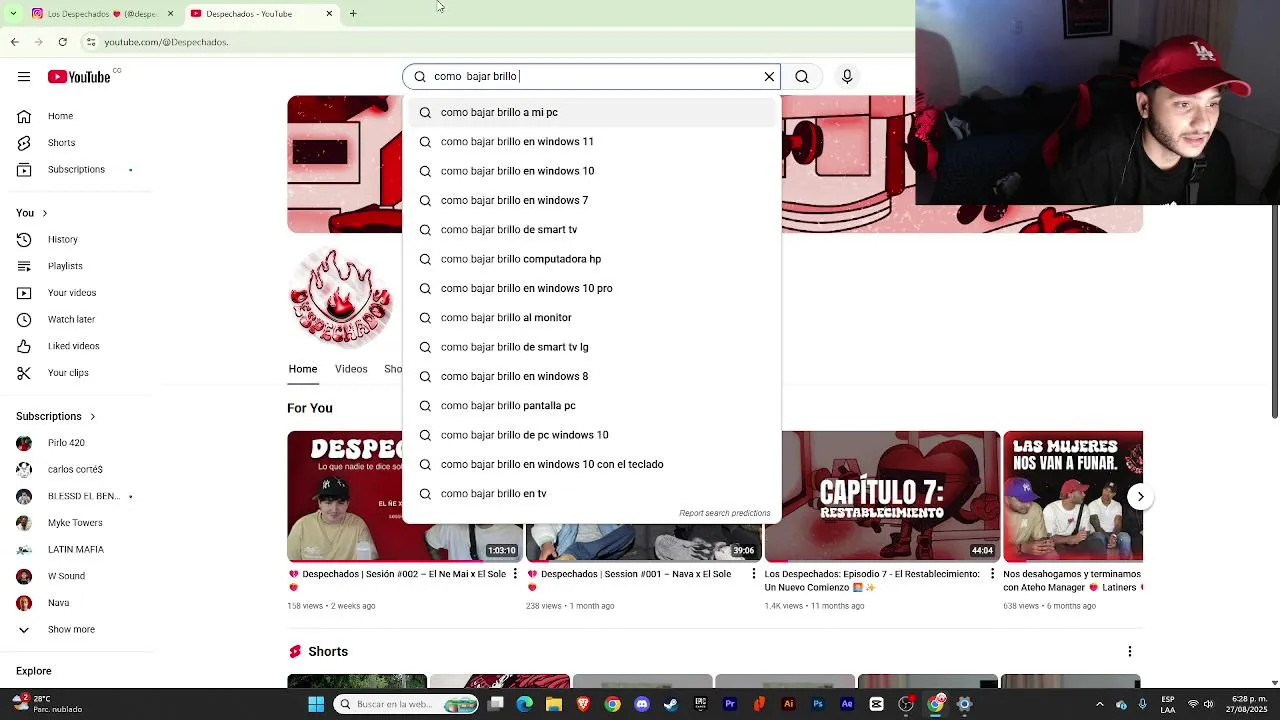Click the YouTube logo
This screenshot has width=1280, height=720.
(x=79, y=77)
